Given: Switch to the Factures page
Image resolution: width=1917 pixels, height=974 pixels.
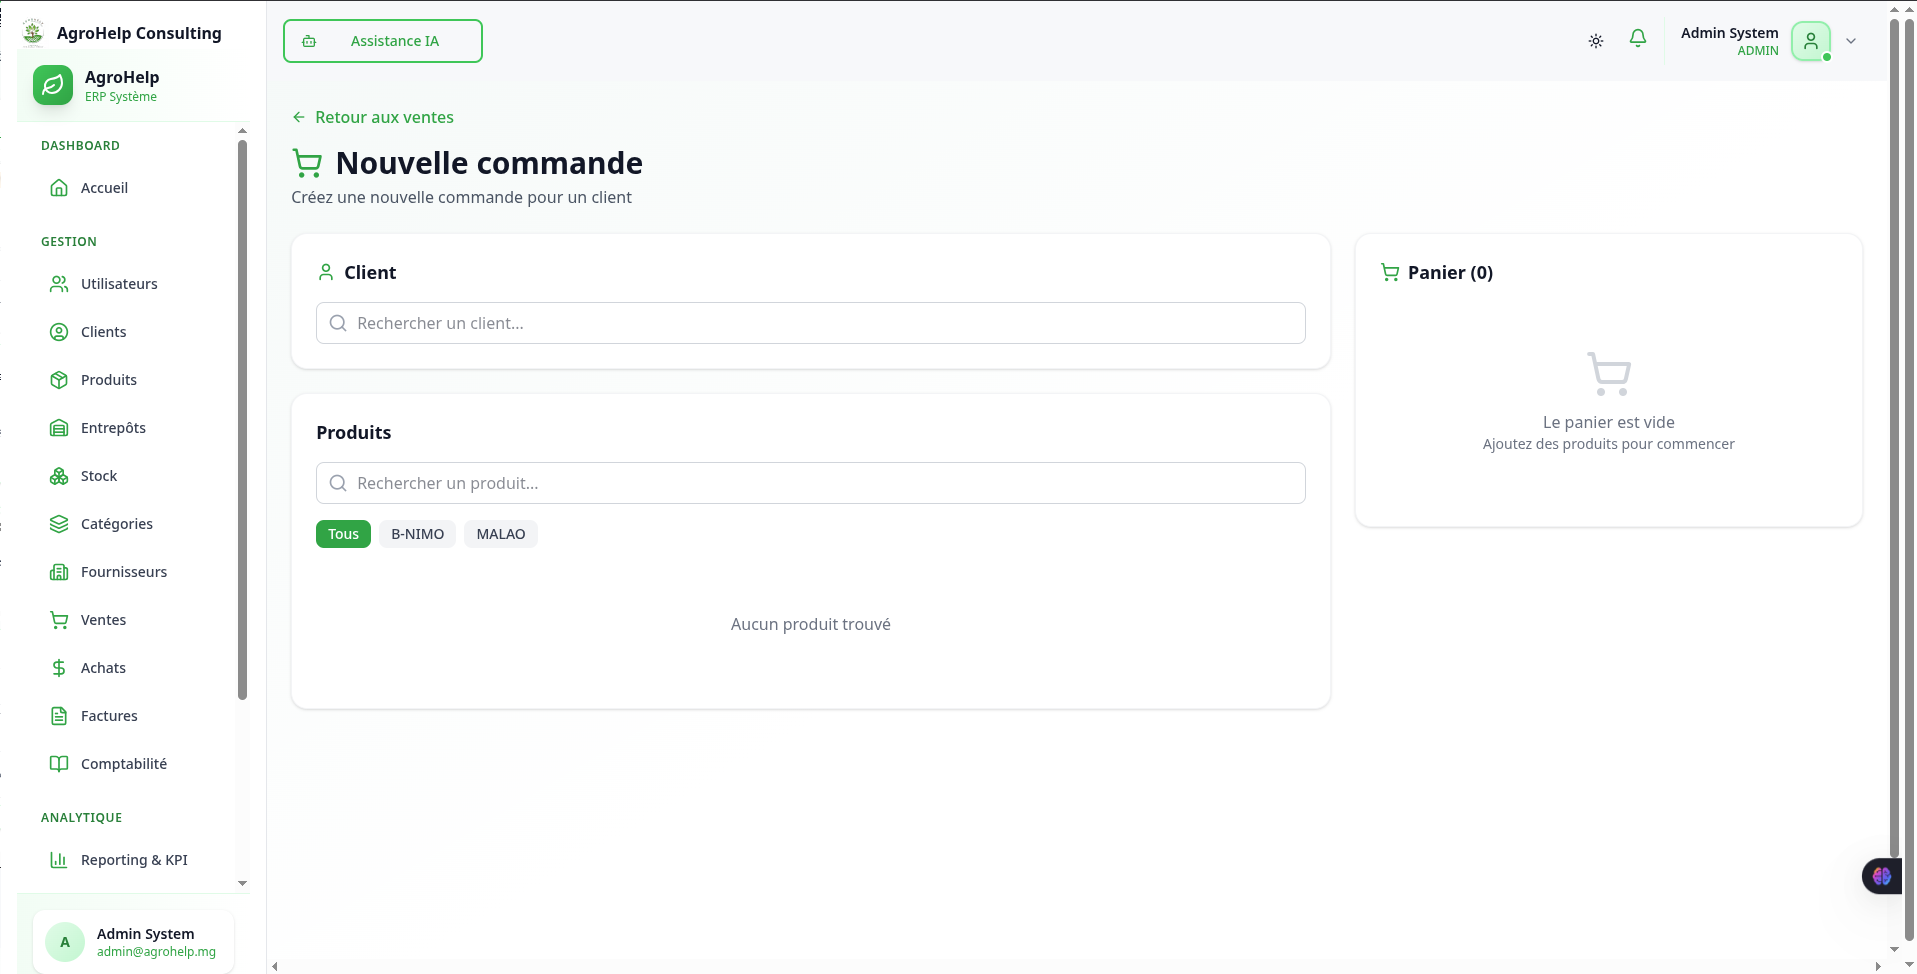Looking at the screenshot, I should click(109, 715).
